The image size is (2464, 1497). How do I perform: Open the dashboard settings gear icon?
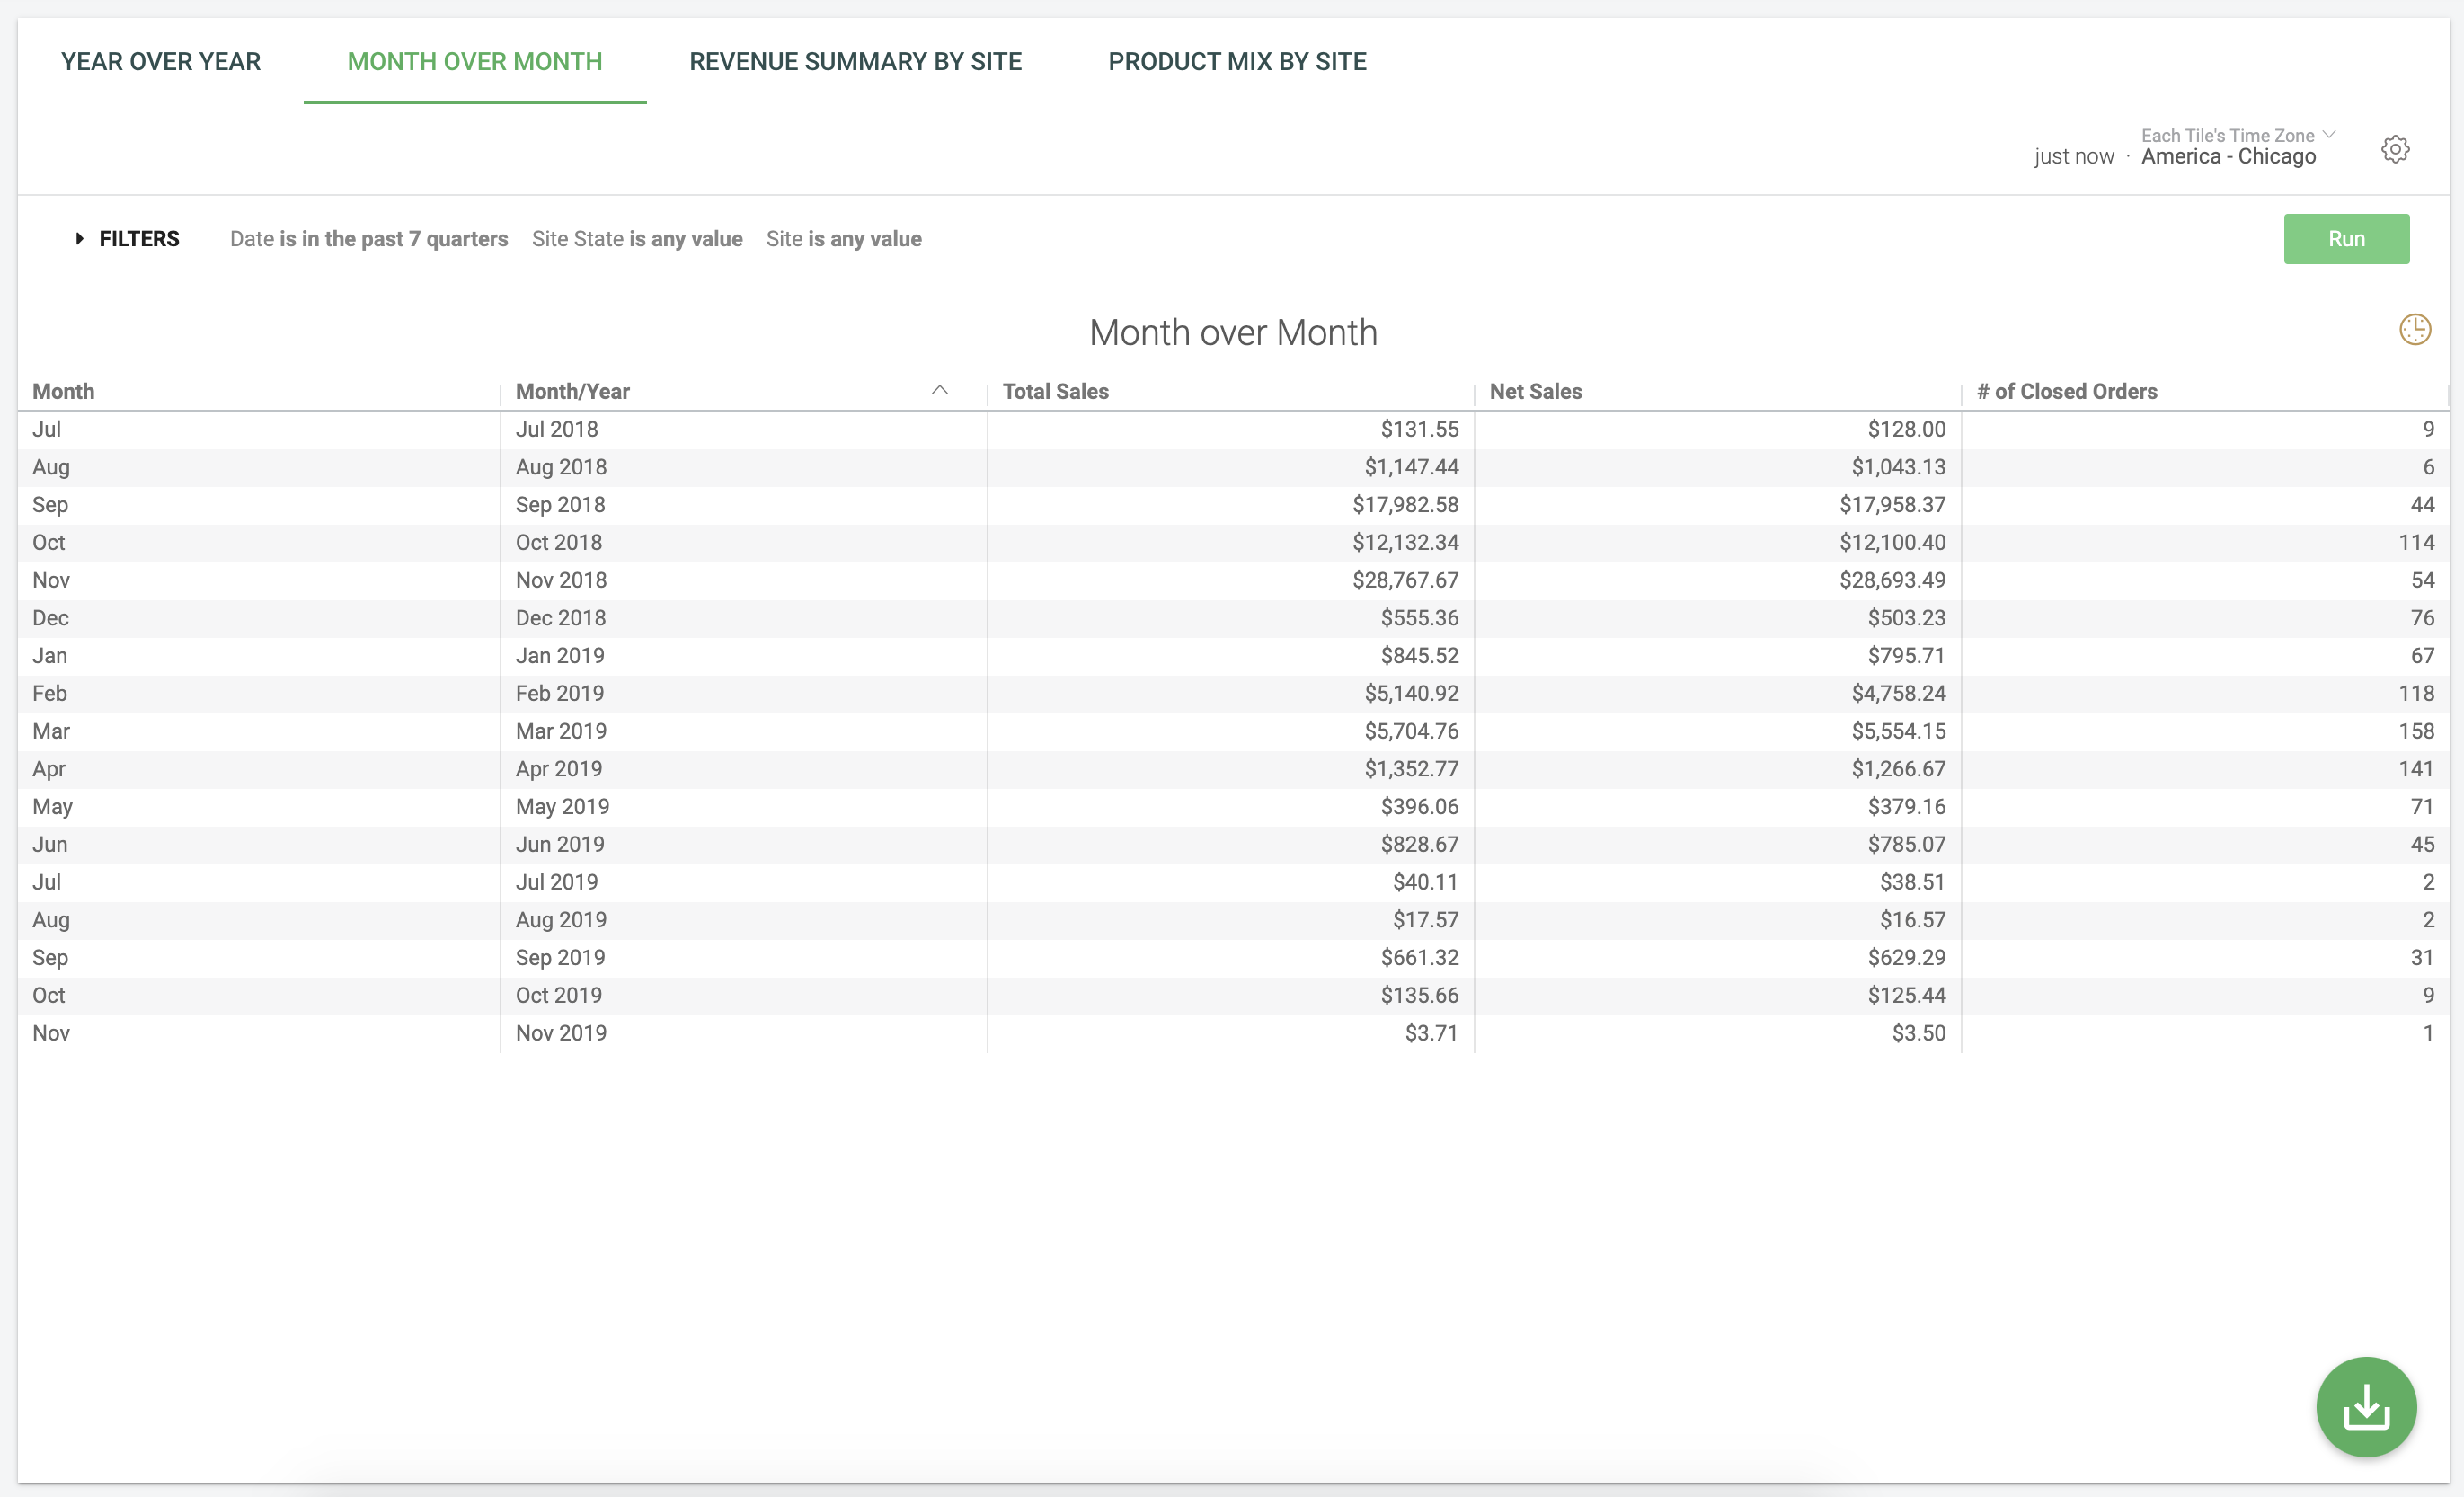point(2395,149)
